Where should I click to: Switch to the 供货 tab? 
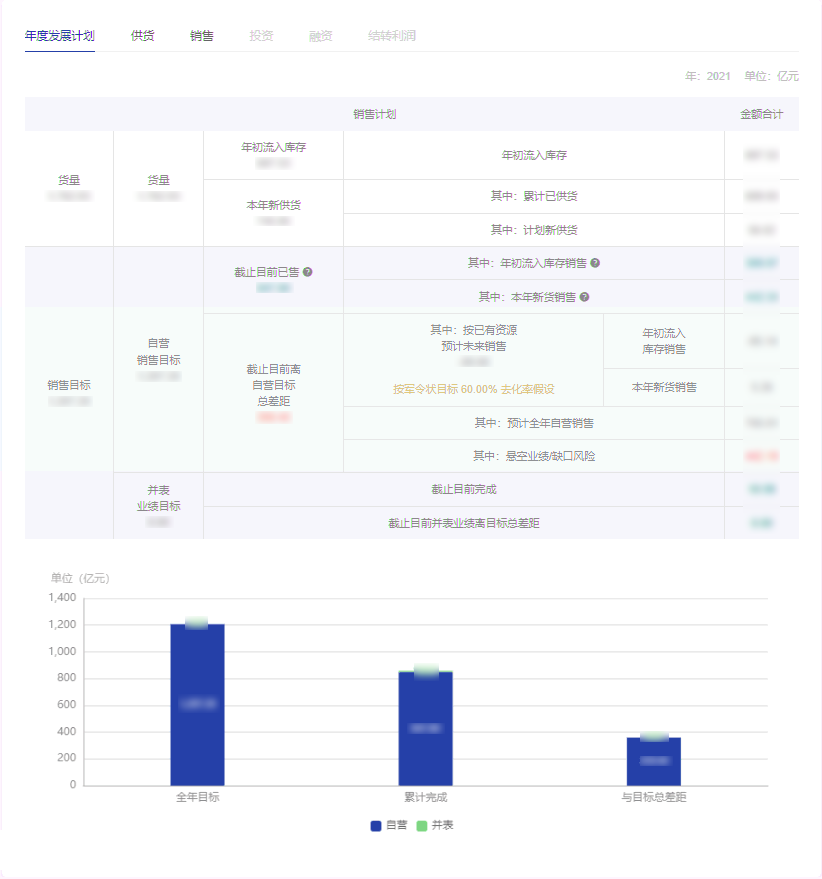pyautogui.click(x=142, y=36)
